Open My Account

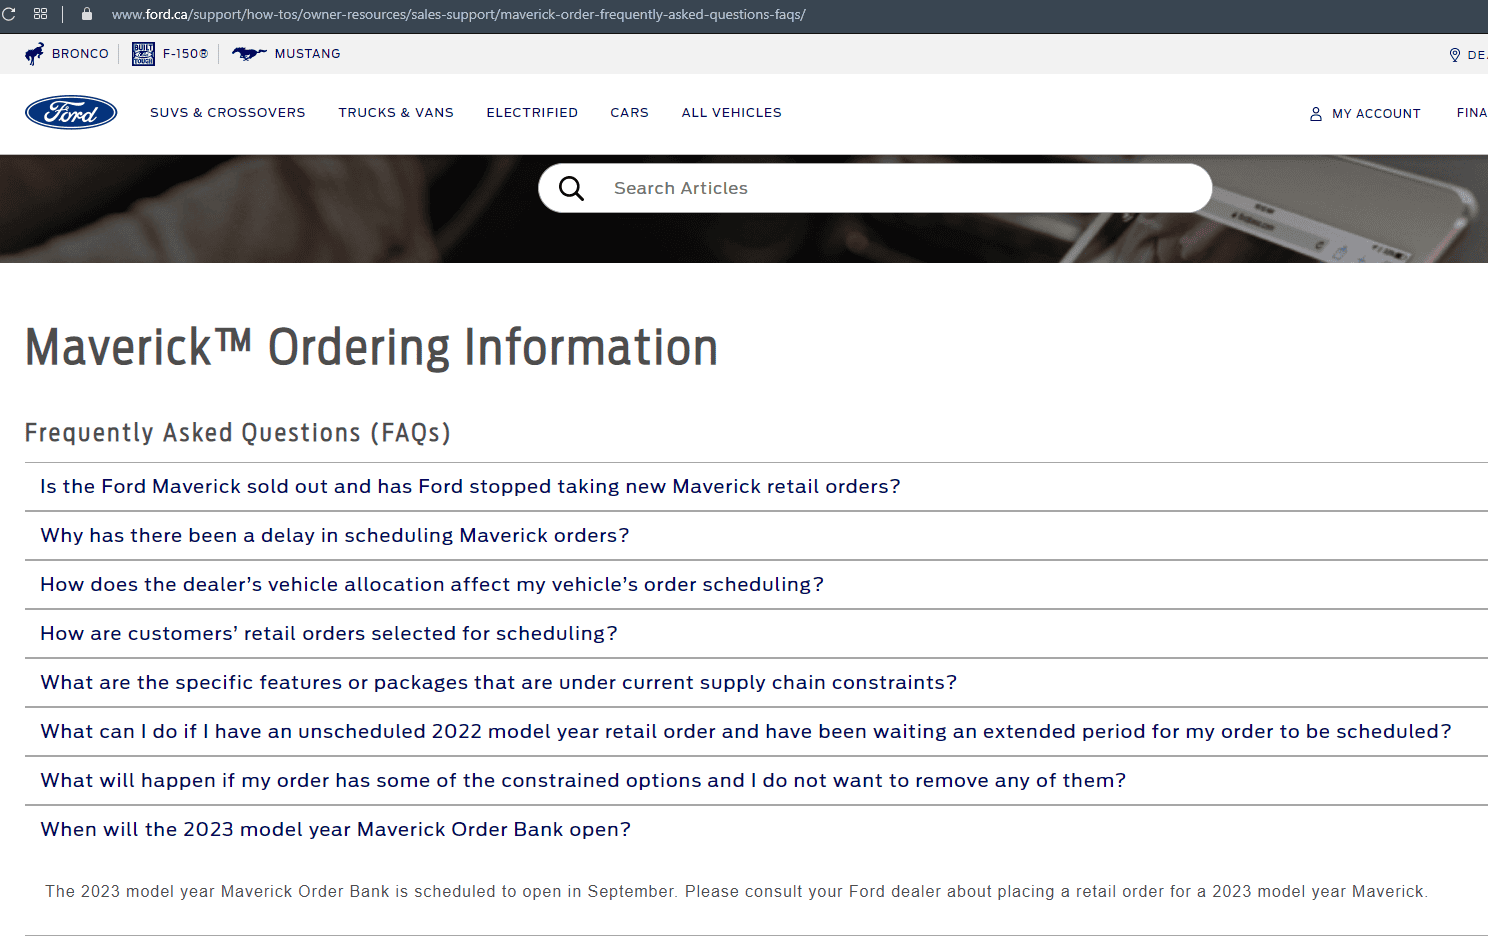(1376, 114)
